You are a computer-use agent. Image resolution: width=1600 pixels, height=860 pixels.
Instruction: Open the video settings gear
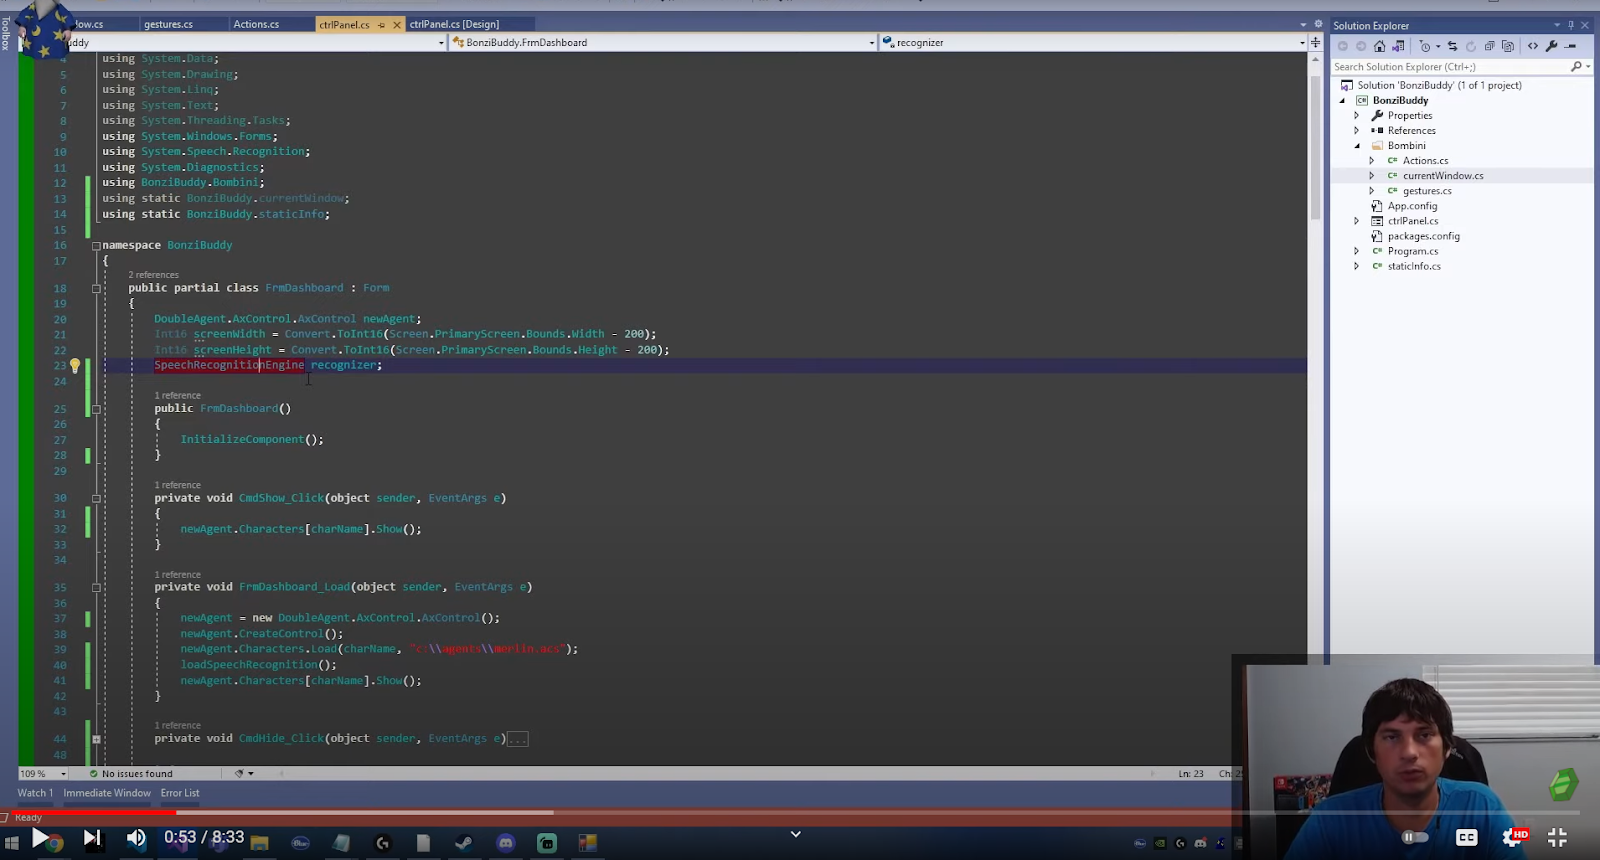coord(1512,837)
